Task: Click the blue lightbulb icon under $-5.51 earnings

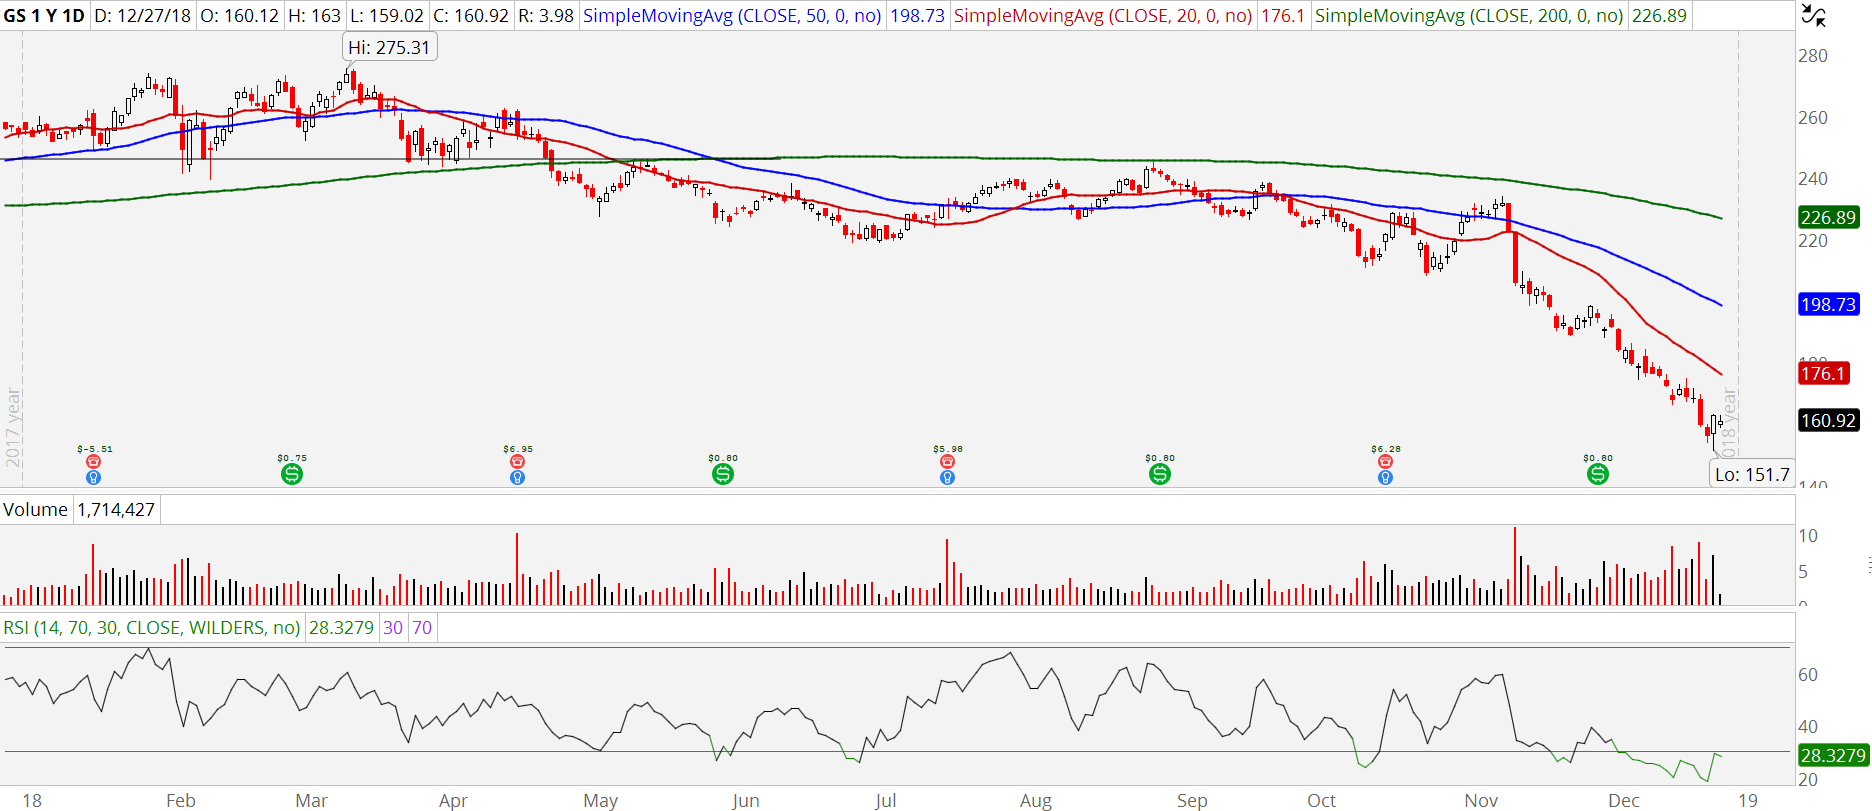Action: (93, 478)
